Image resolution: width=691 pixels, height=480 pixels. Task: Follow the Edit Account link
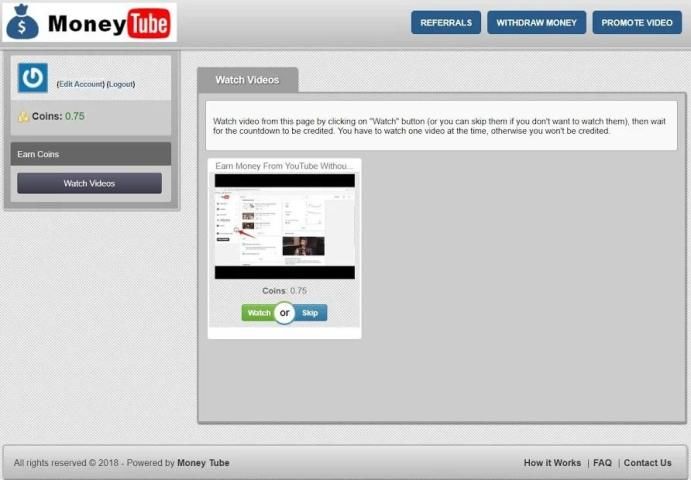(x=80, y=84)
